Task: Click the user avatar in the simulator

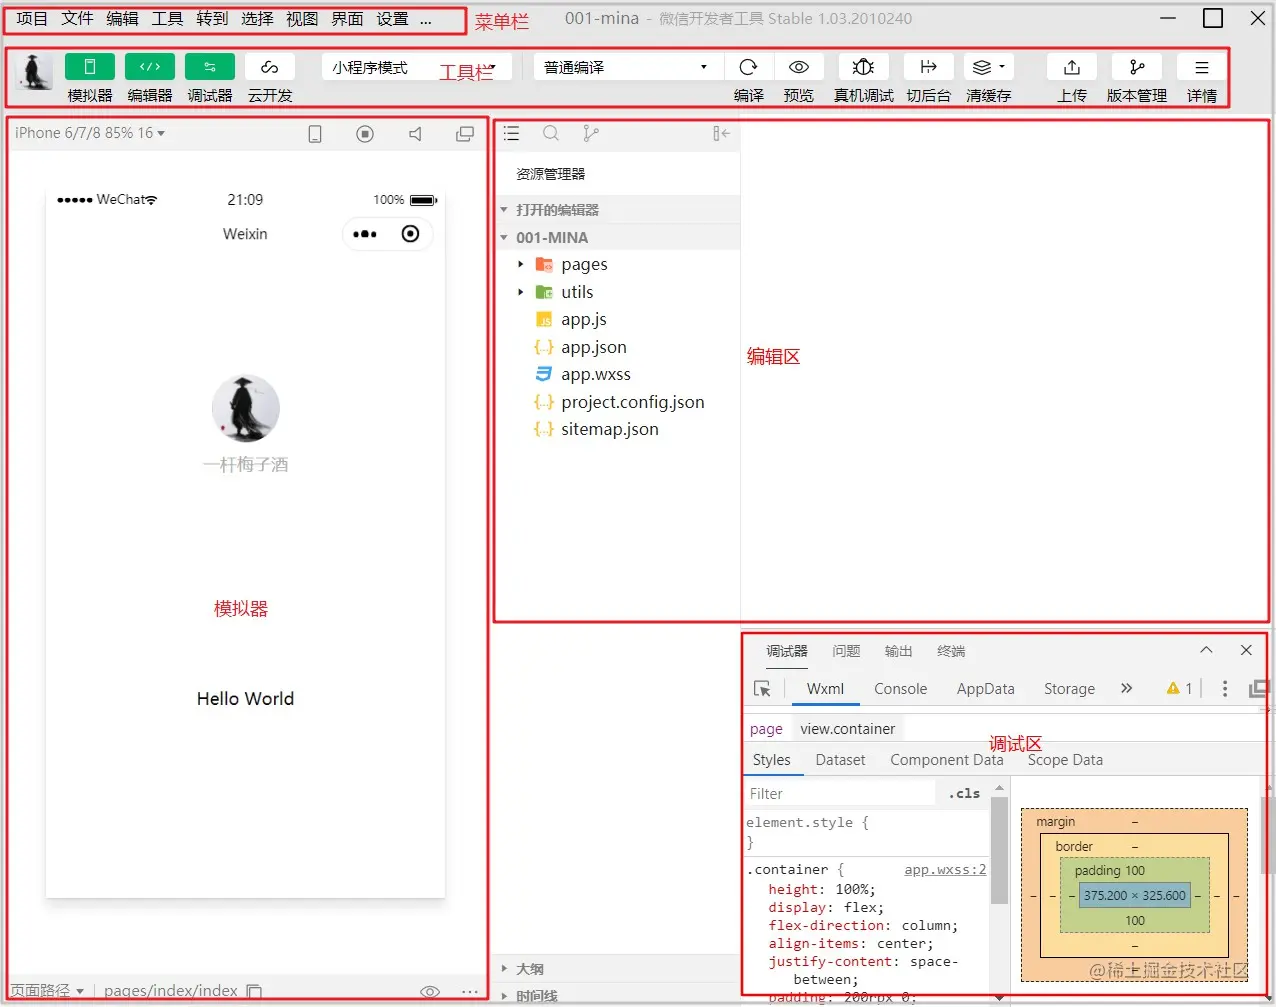Action: [x=245, y=408]
